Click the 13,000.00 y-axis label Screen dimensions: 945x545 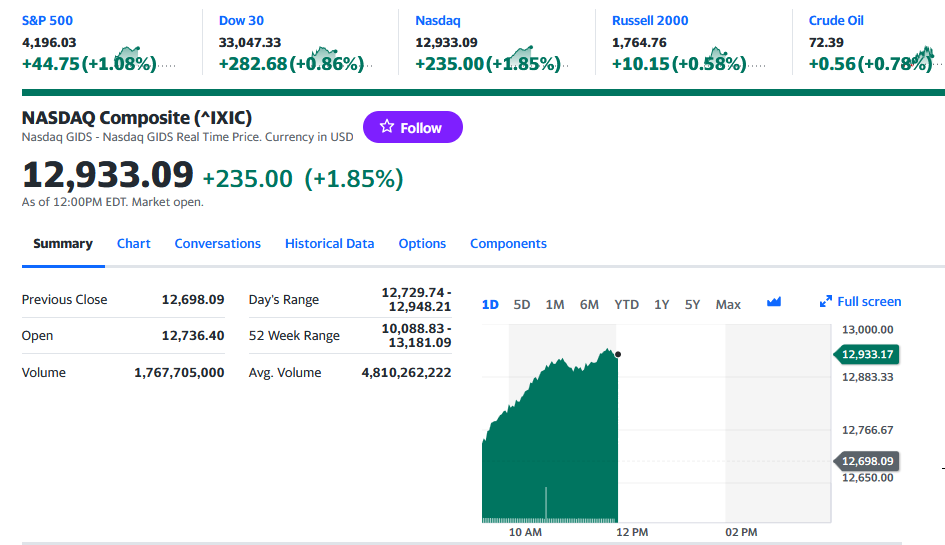[x=867, y=330]
